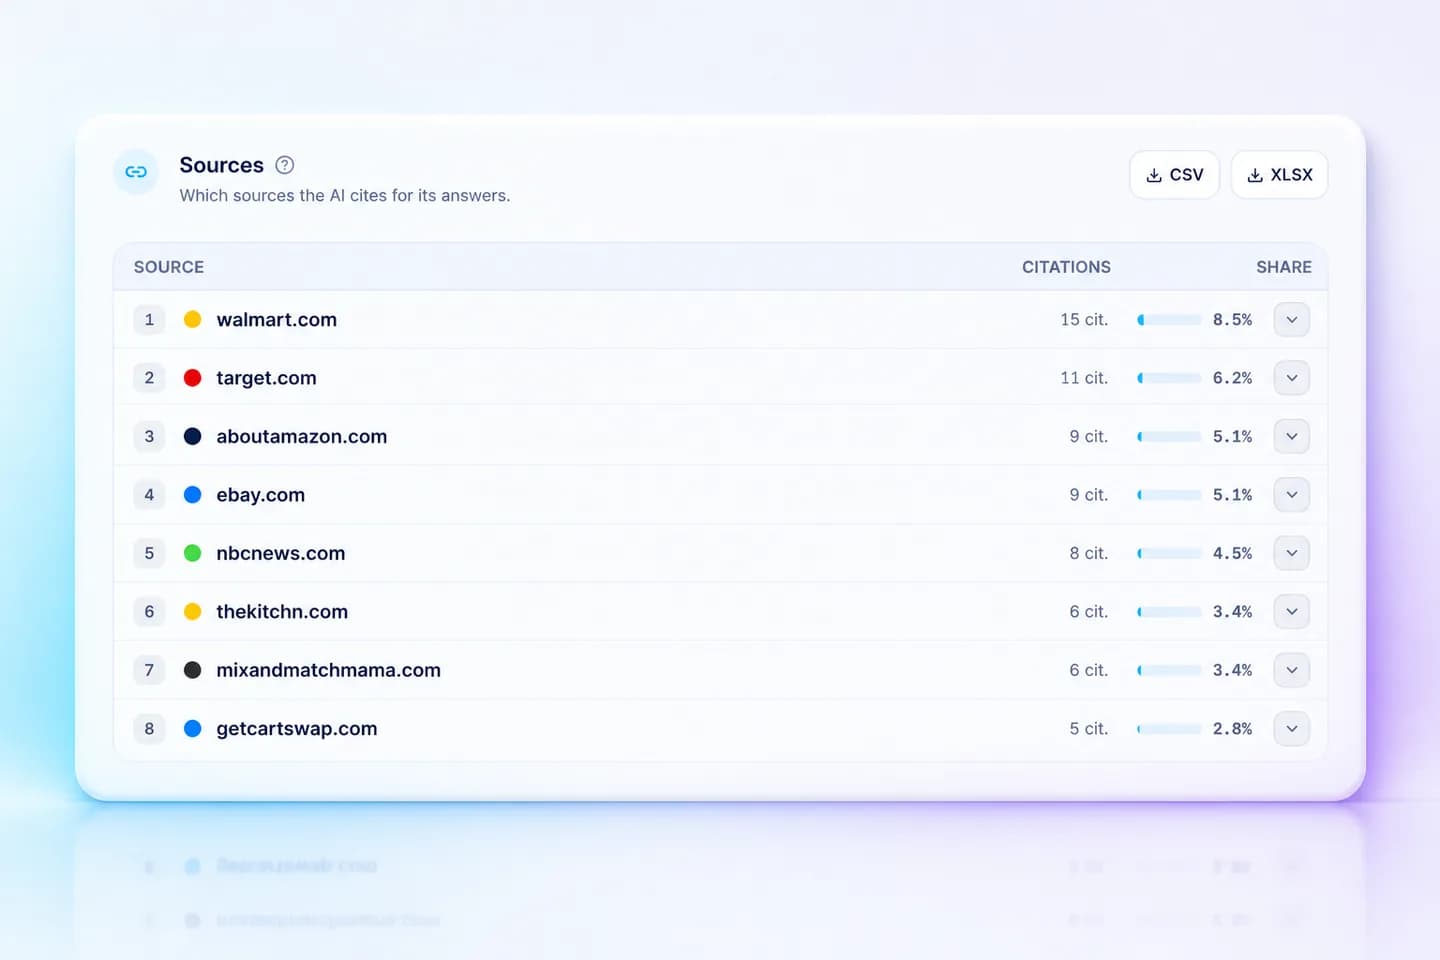Click the yellow walmart.com favicon dot
This screenshot has width=1440, height=960.
coord(193,320)
